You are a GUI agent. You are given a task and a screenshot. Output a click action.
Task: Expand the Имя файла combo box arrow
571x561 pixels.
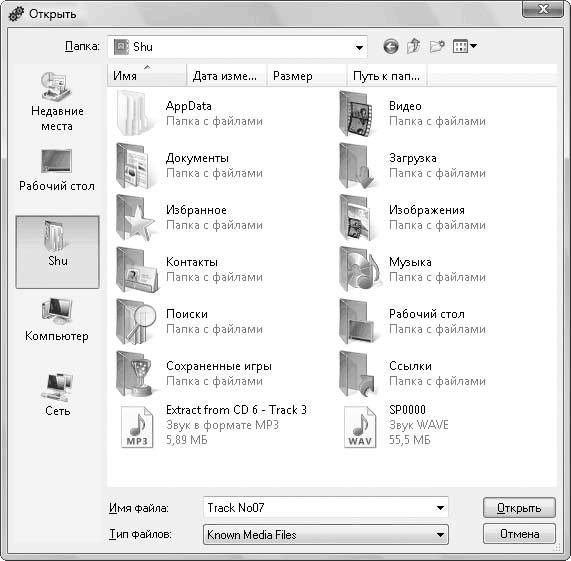[x=440, y=507]
